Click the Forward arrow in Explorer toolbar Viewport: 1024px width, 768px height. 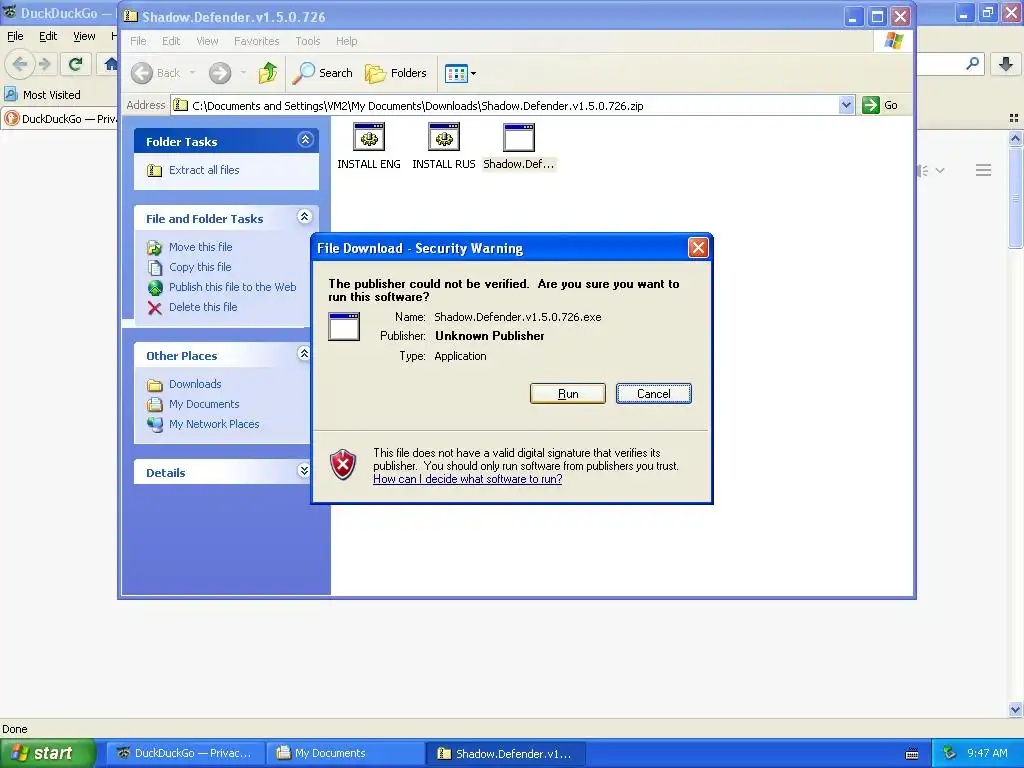(x=220, y=73)
